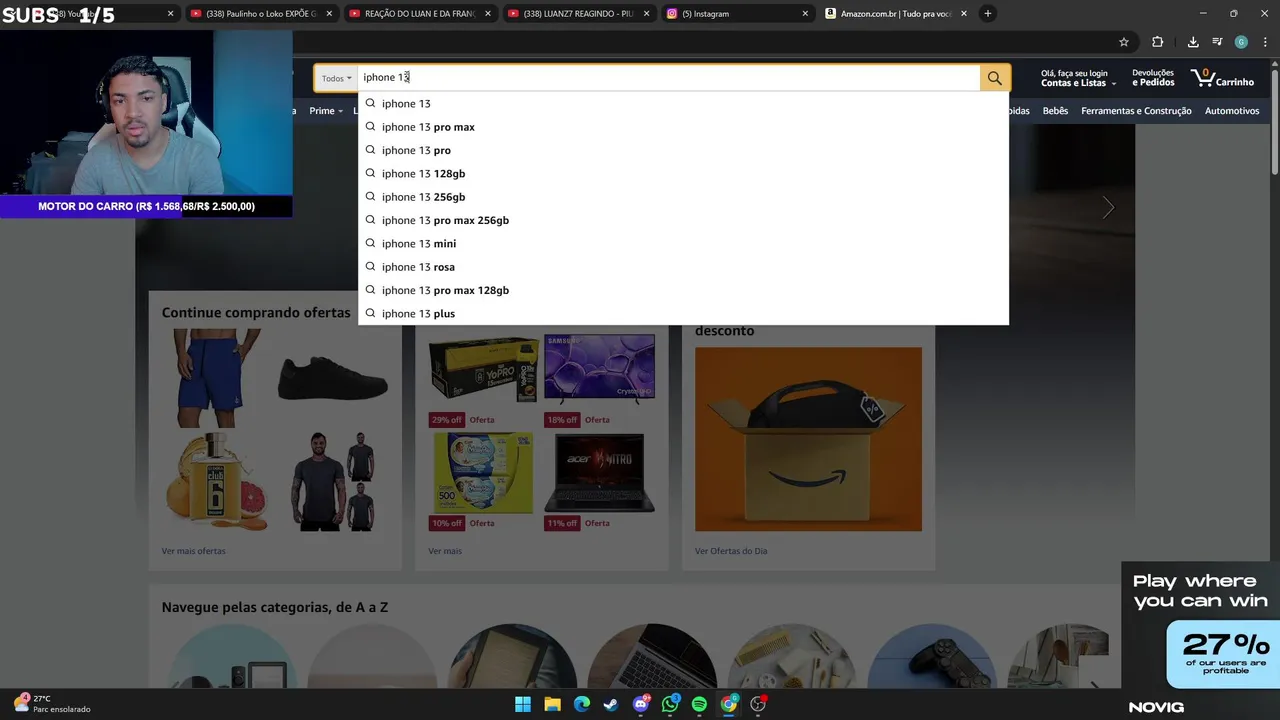
Task: Select suggestion "iphone 13 mini"
Action: 683,243
